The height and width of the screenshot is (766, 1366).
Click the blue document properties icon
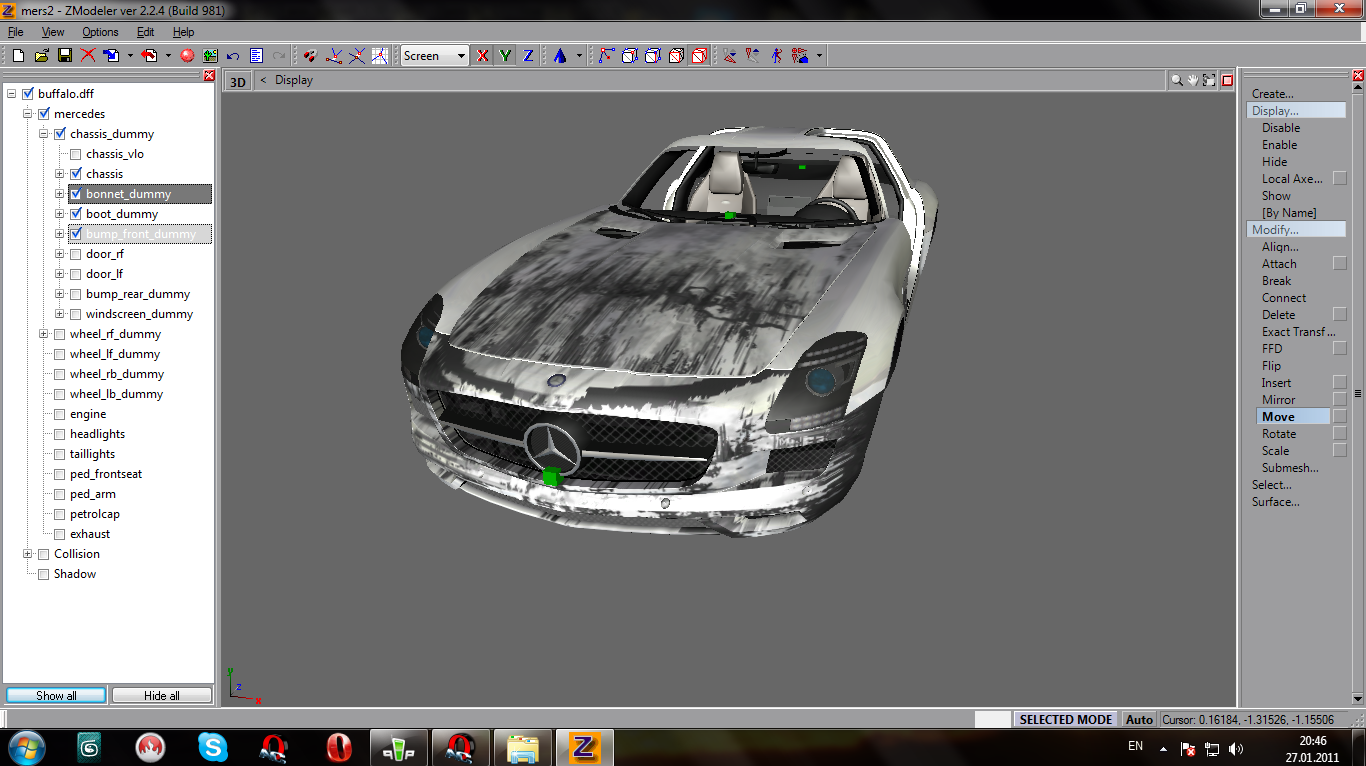pyautogui.click(x=256, y=56)
